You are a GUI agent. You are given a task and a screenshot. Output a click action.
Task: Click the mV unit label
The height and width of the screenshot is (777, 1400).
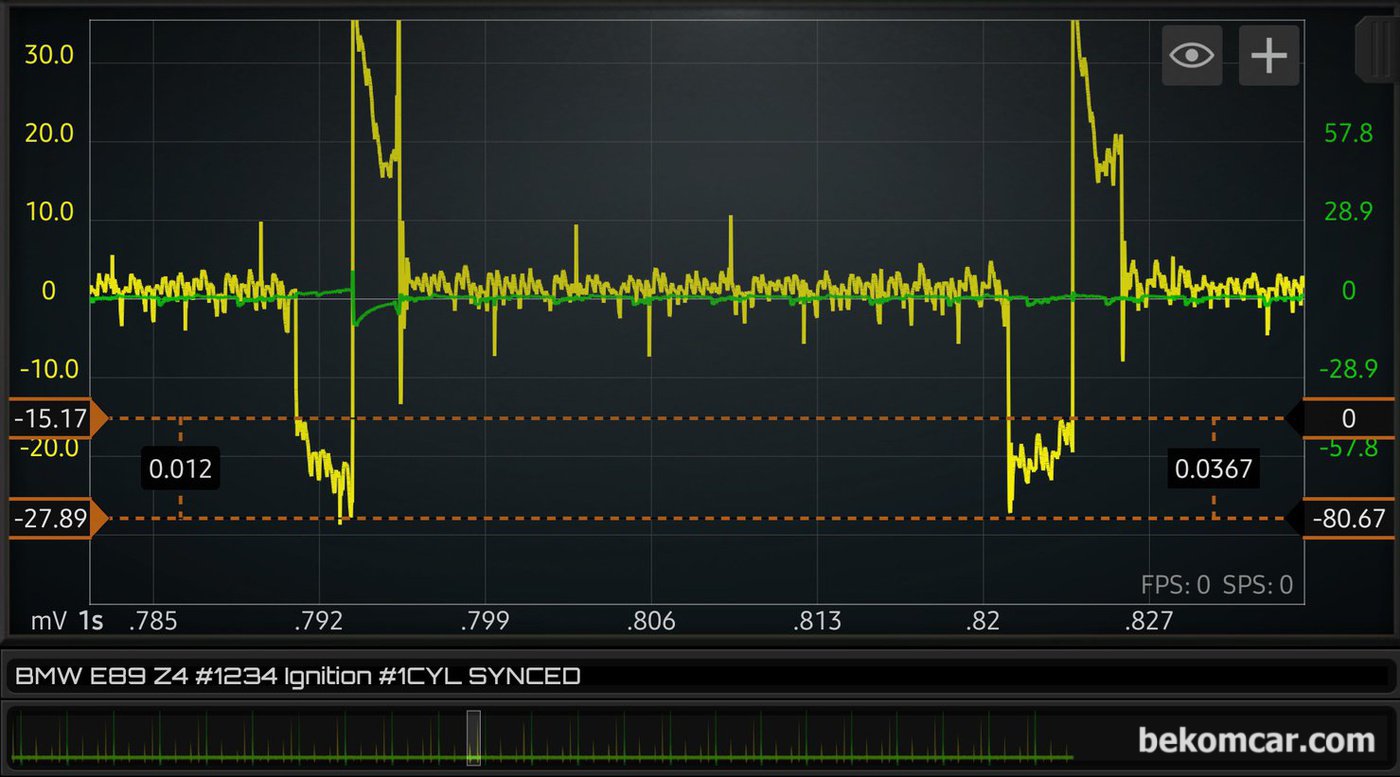coord(48,621)
